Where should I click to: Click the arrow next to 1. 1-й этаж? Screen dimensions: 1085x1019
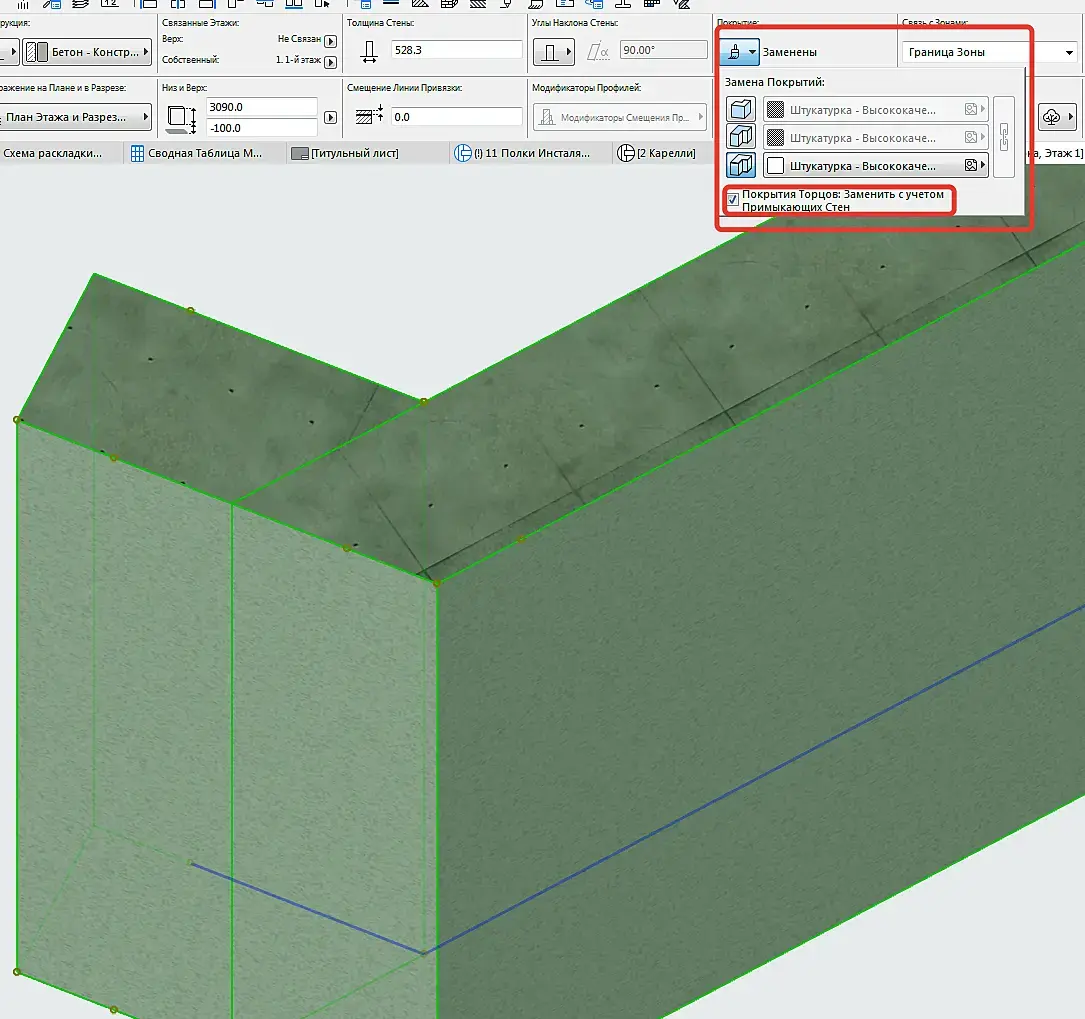331,62
